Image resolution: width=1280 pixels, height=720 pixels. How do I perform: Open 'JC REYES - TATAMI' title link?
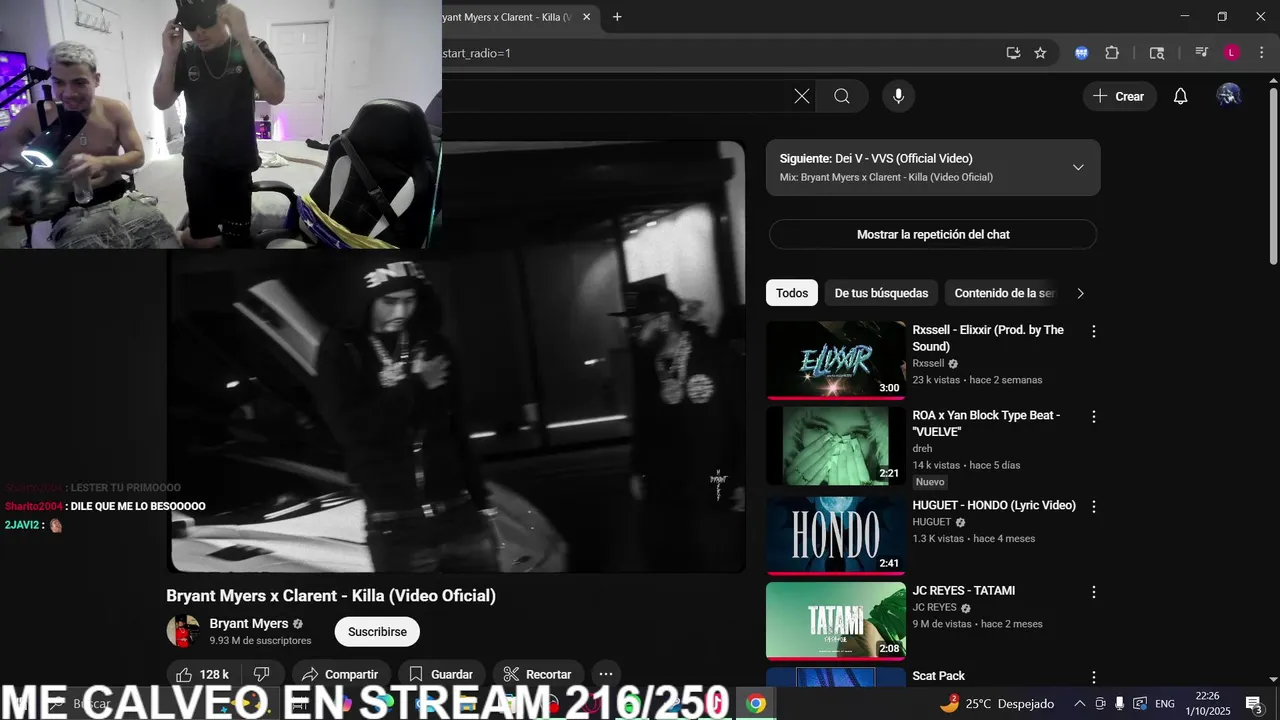964,591
